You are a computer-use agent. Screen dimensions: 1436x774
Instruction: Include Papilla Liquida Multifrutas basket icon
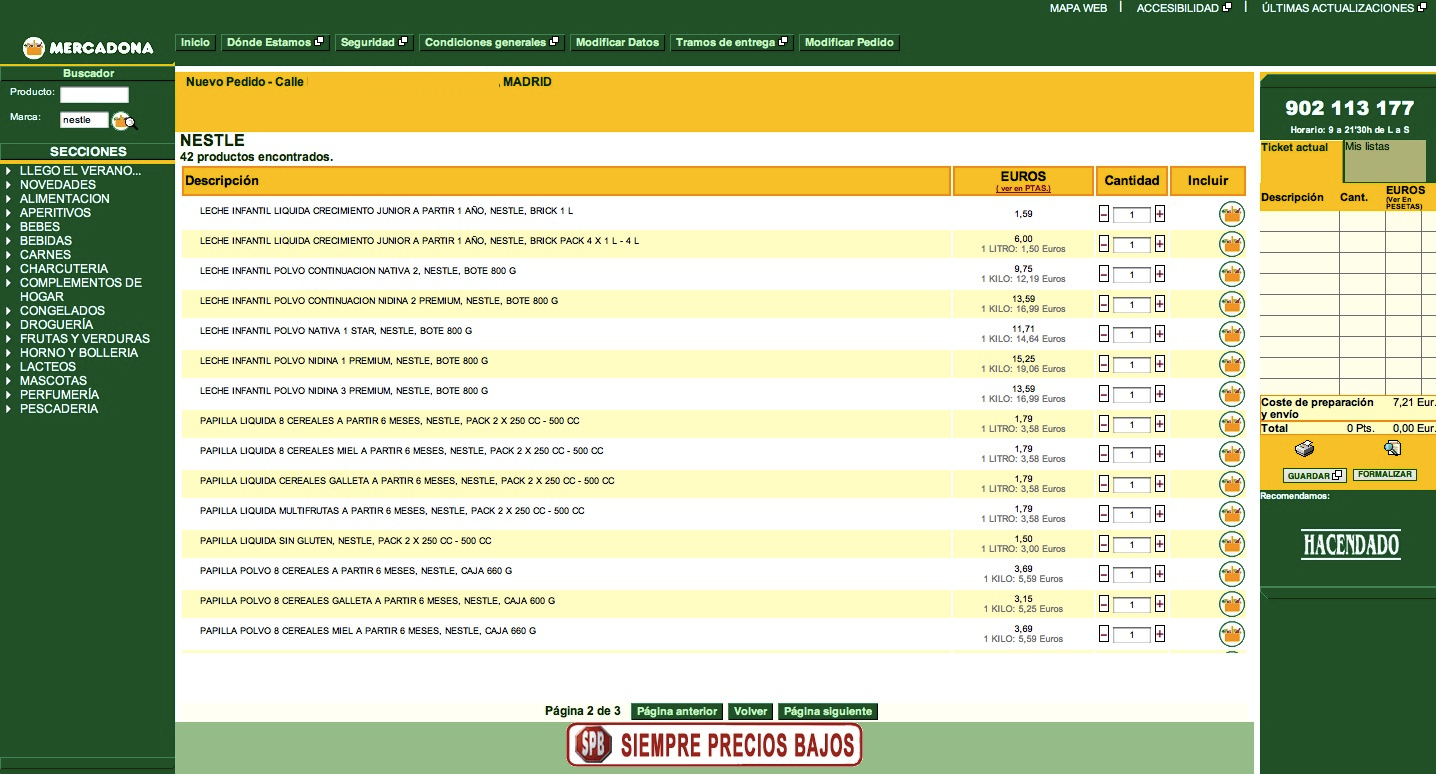tap(1232, 514)
